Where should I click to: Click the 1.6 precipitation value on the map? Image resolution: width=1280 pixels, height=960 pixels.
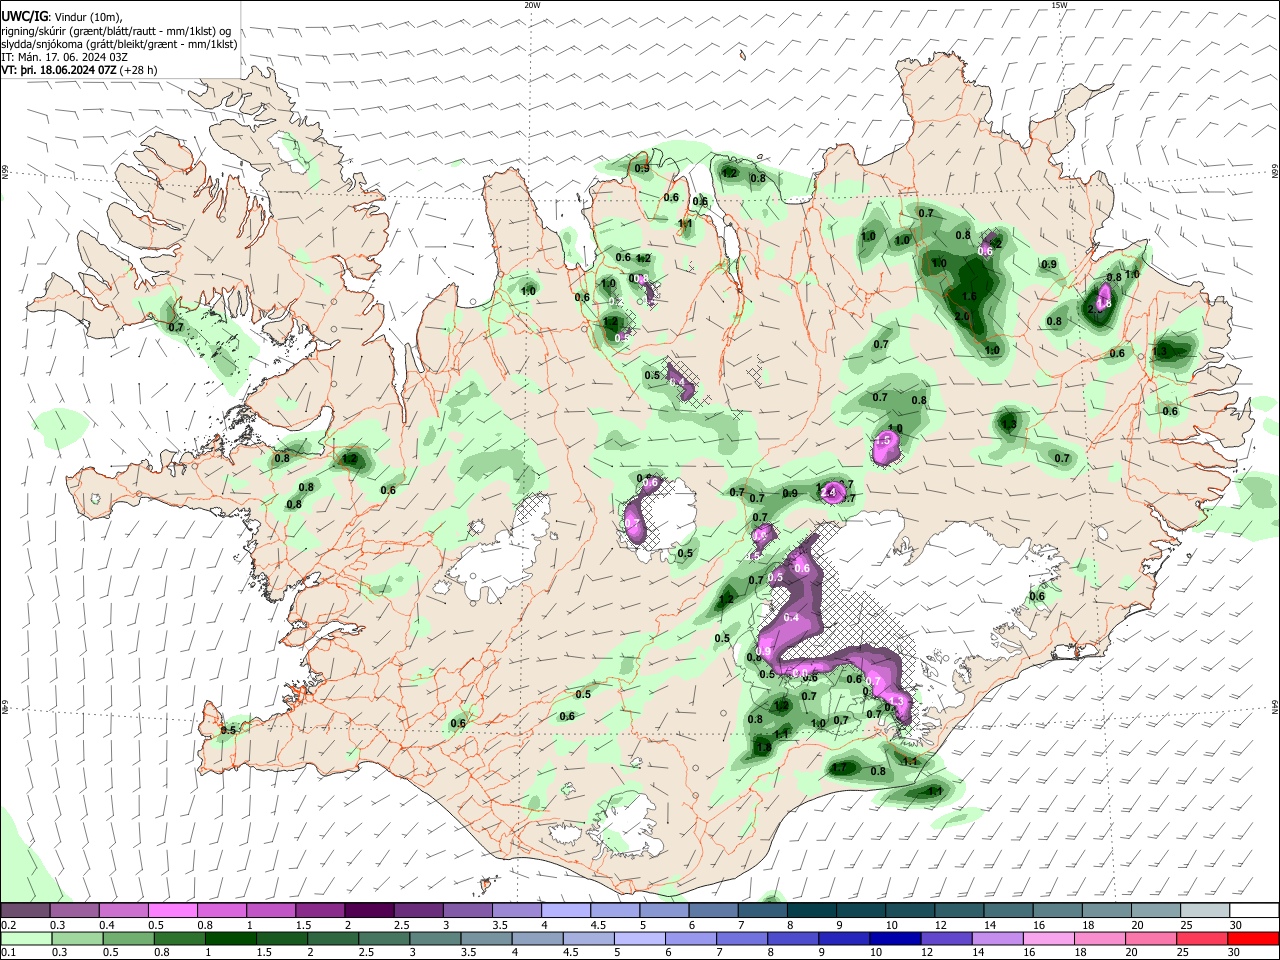(968, 296)
